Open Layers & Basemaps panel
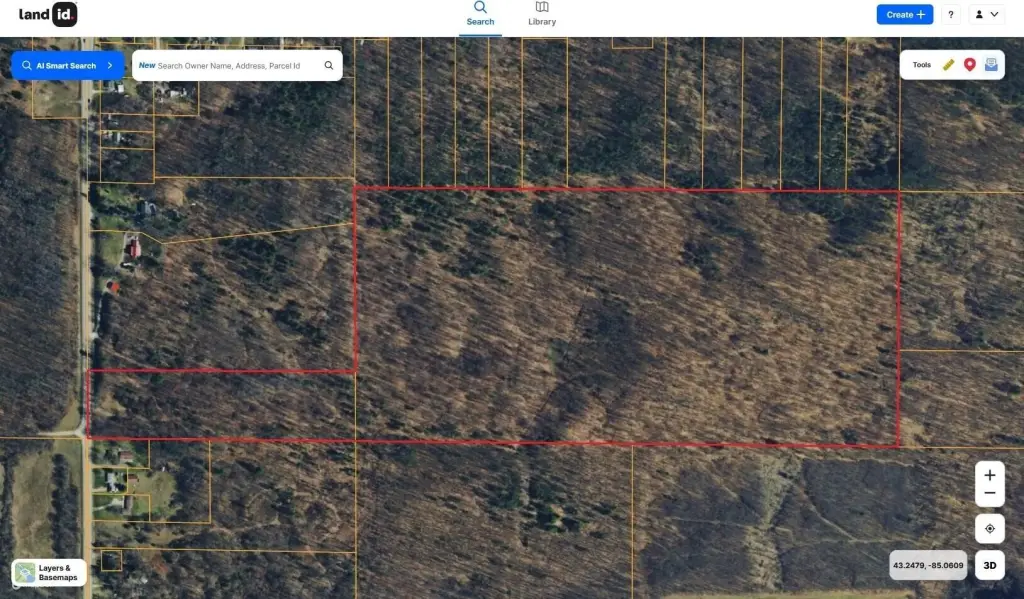Screen dimensions: 1024x599 tap(49, 573)
